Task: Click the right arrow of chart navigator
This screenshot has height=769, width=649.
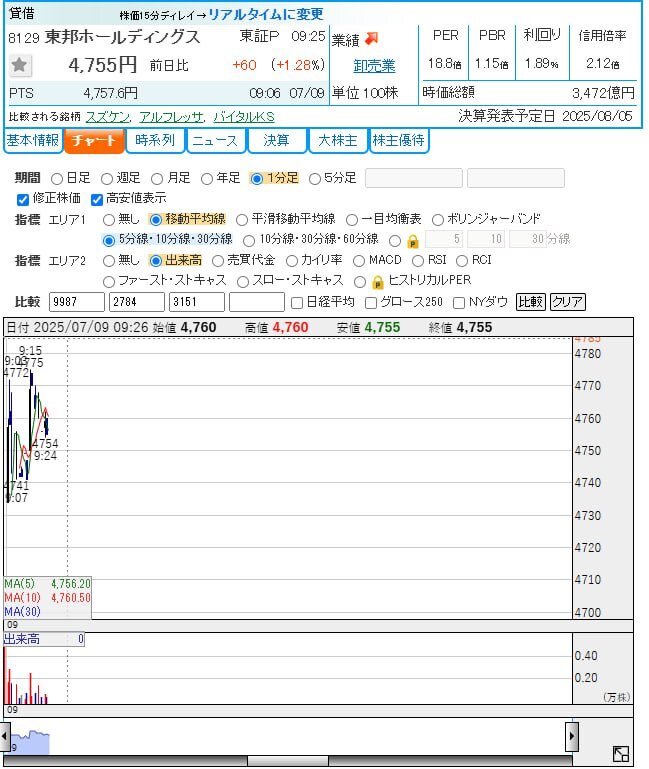Action: point(571,736)
